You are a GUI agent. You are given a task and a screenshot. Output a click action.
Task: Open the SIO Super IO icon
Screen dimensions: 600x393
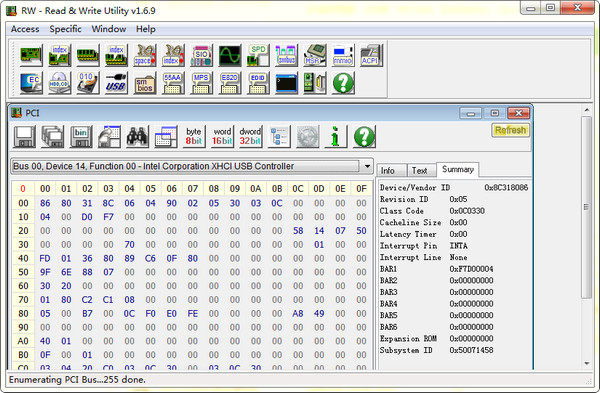(x=201, y=55)
